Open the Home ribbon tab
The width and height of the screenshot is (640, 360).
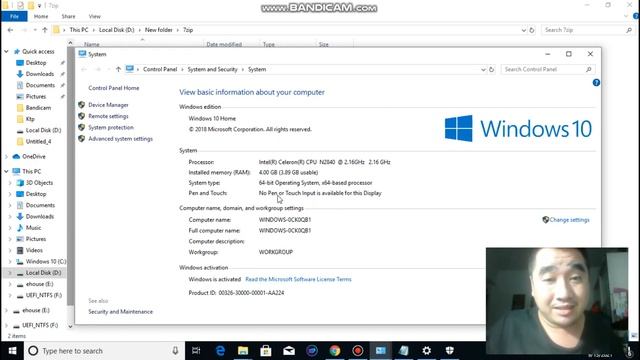click(41, 16)
